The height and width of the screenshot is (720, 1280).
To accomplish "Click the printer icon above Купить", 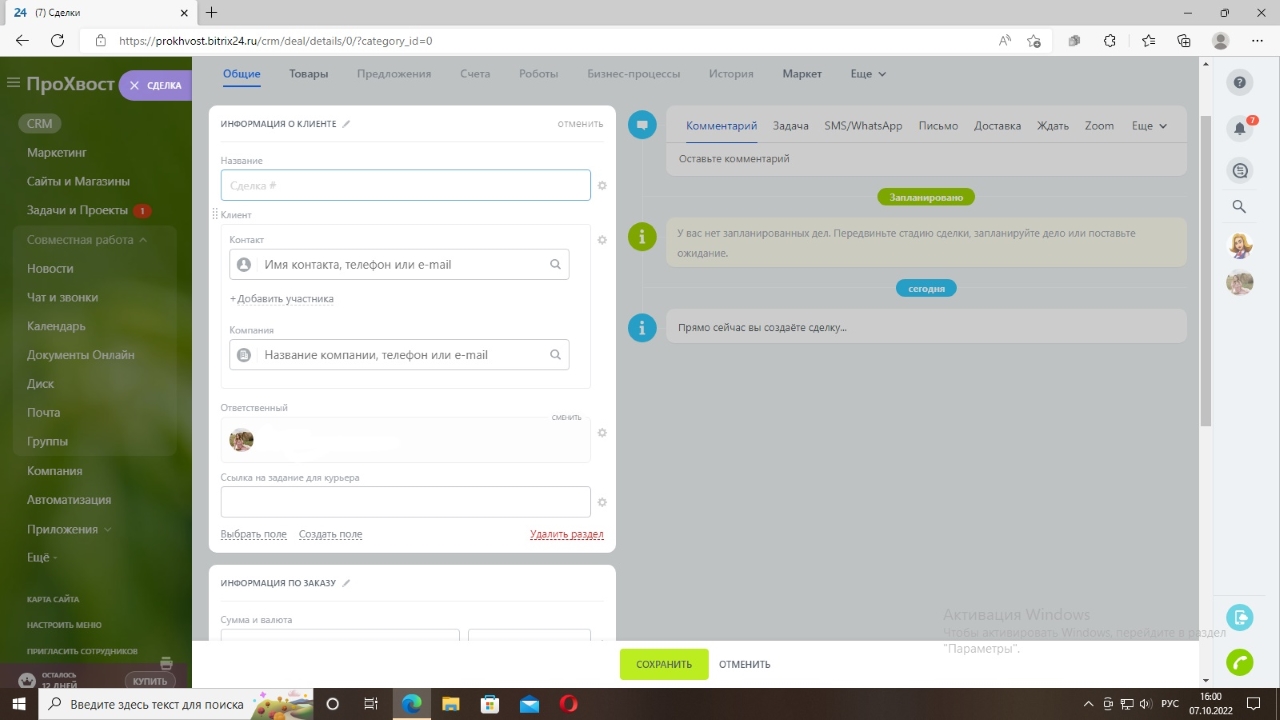I will [x=166, y=663].
